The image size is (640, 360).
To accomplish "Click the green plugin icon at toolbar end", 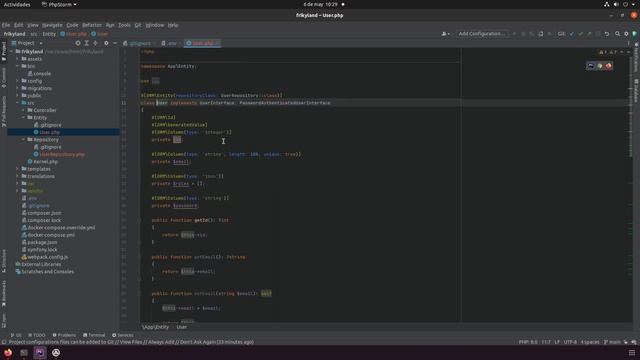I will pos(635,33).
